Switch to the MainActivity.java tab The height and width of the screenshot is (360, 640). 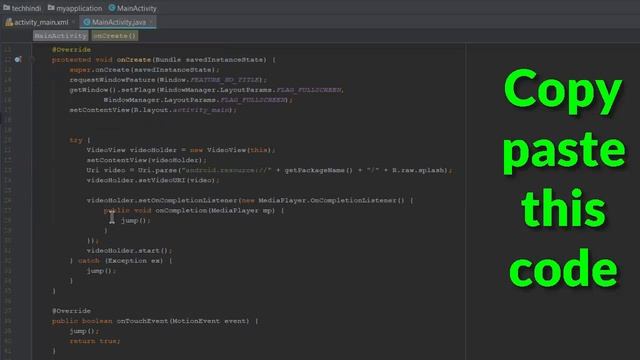tap(119, 22)
